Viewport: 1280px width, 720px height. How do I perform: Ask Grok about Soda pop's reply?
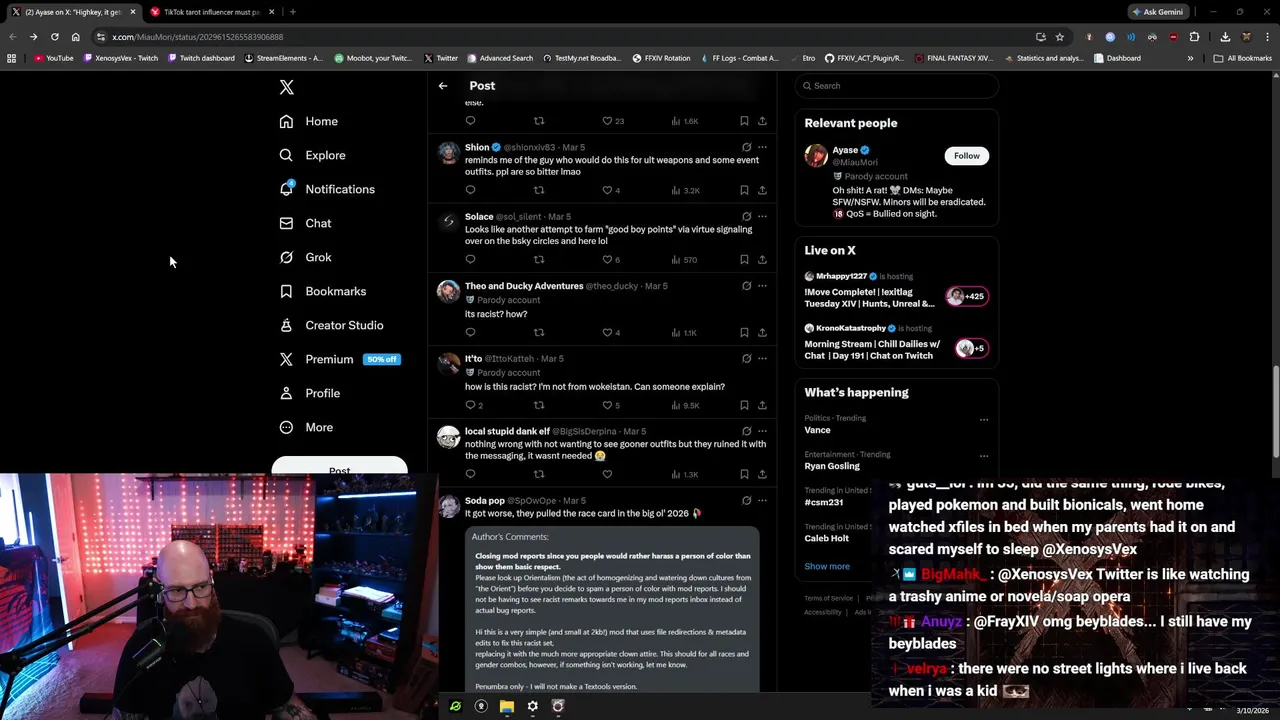coord(746,500)
